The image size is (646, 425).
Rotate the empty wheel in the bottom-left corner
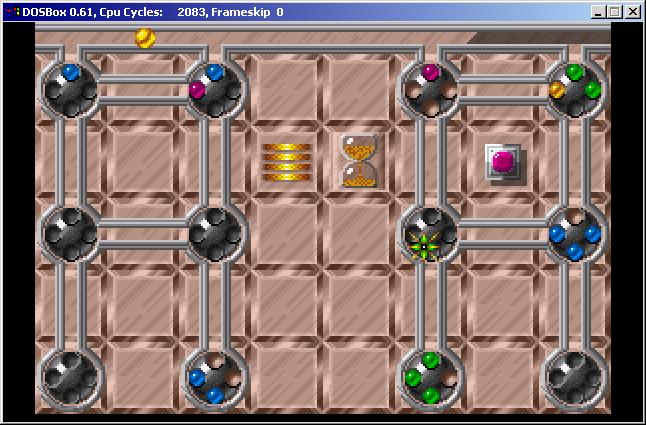point(70,378)
